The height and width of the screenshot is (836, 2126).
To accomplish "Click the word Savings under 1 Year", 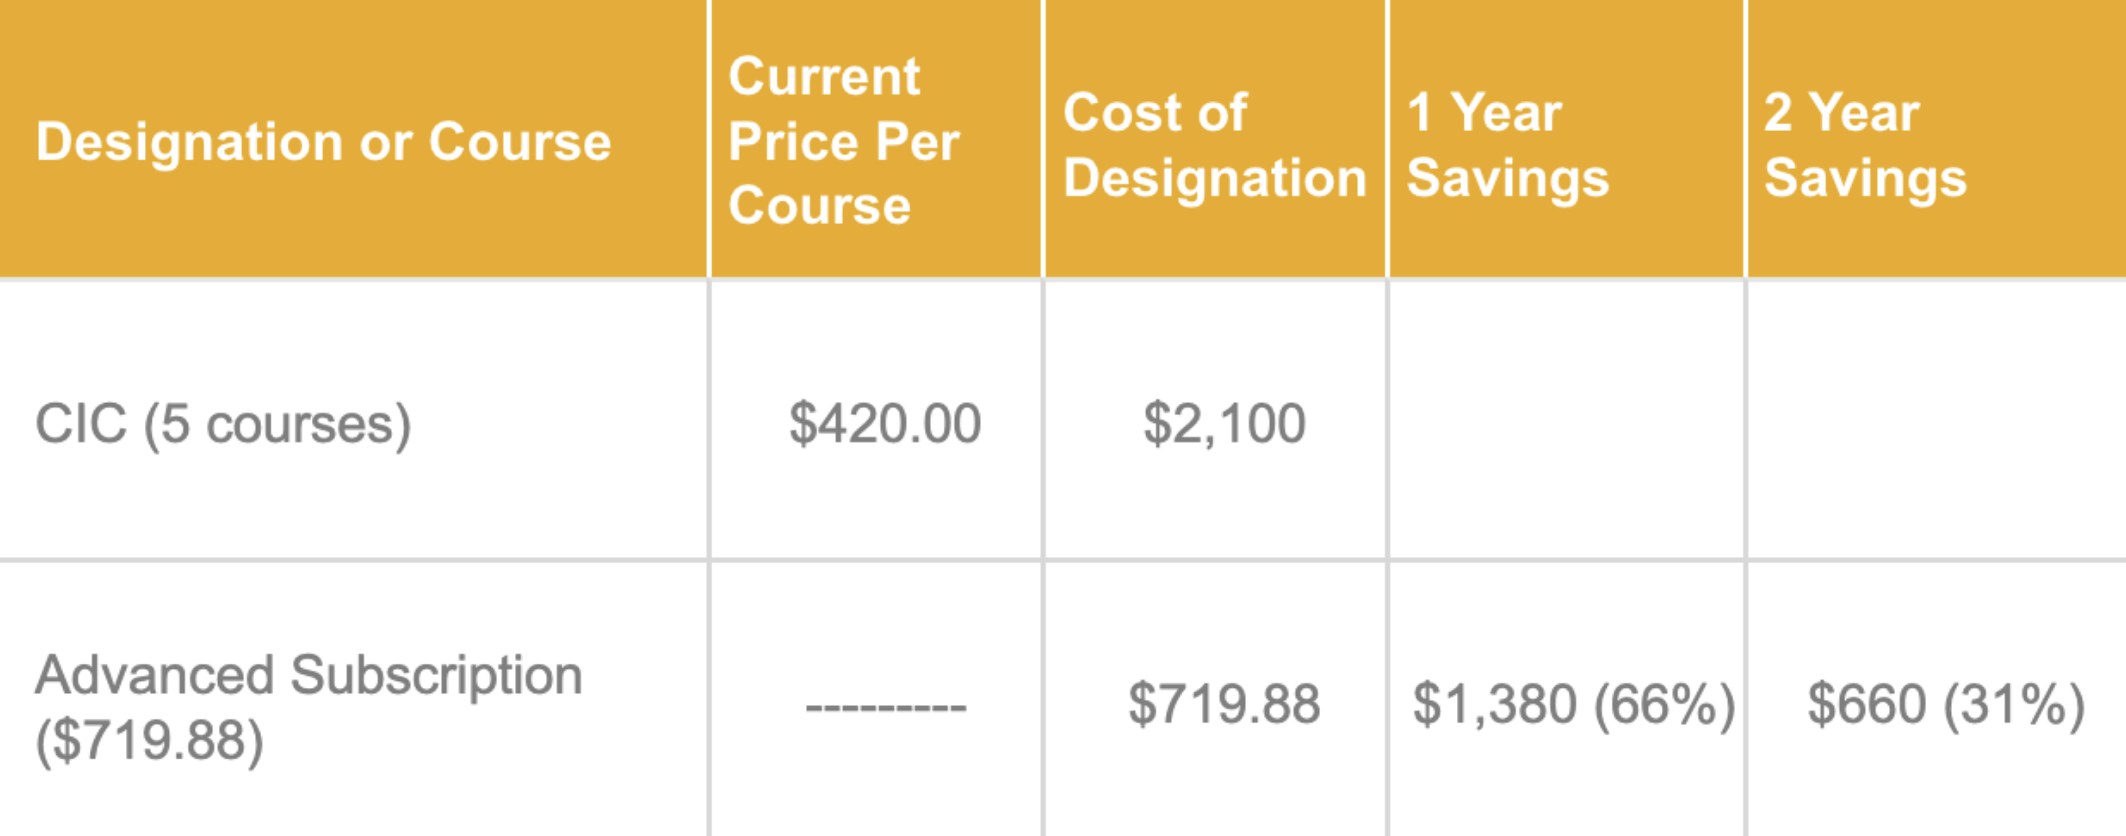I will pos(1508,180).
